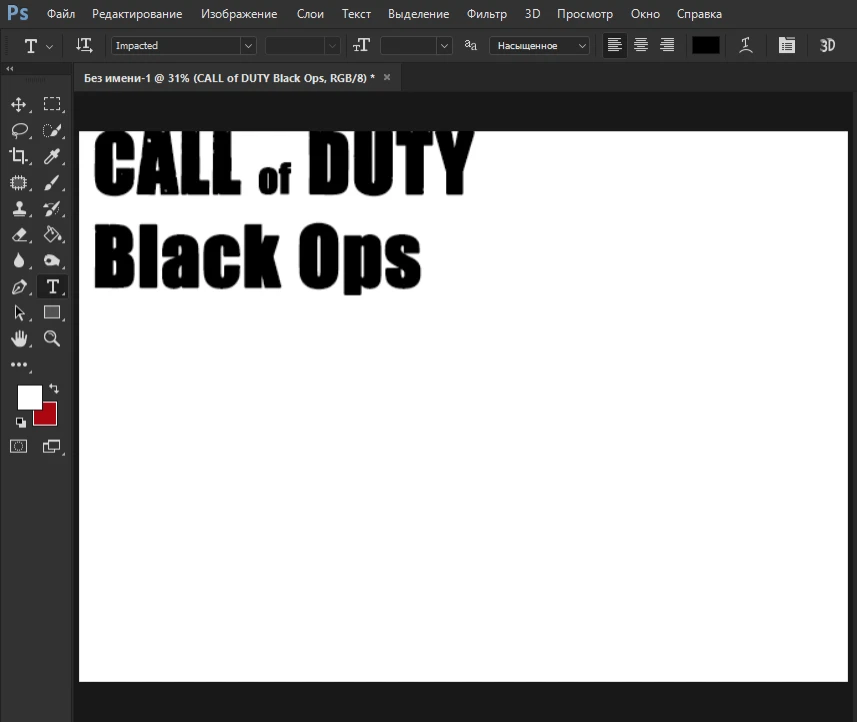857x722 pixels.
Task: Select the Eyedropper tool
Action: 52,156
